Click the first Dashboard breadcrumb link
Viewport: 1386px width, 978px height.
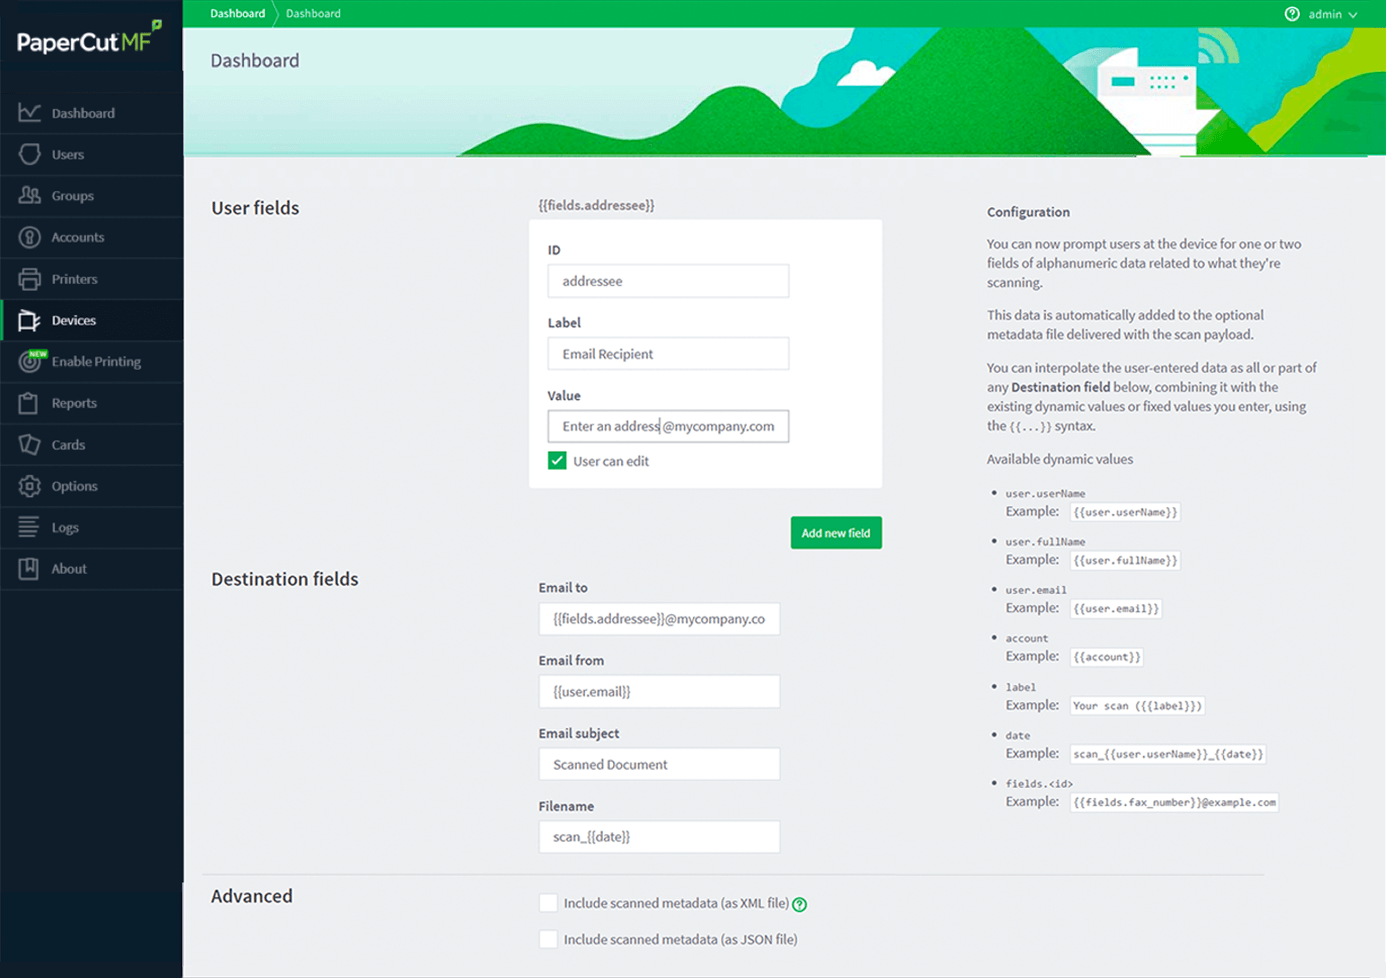[x=238, y=13]
